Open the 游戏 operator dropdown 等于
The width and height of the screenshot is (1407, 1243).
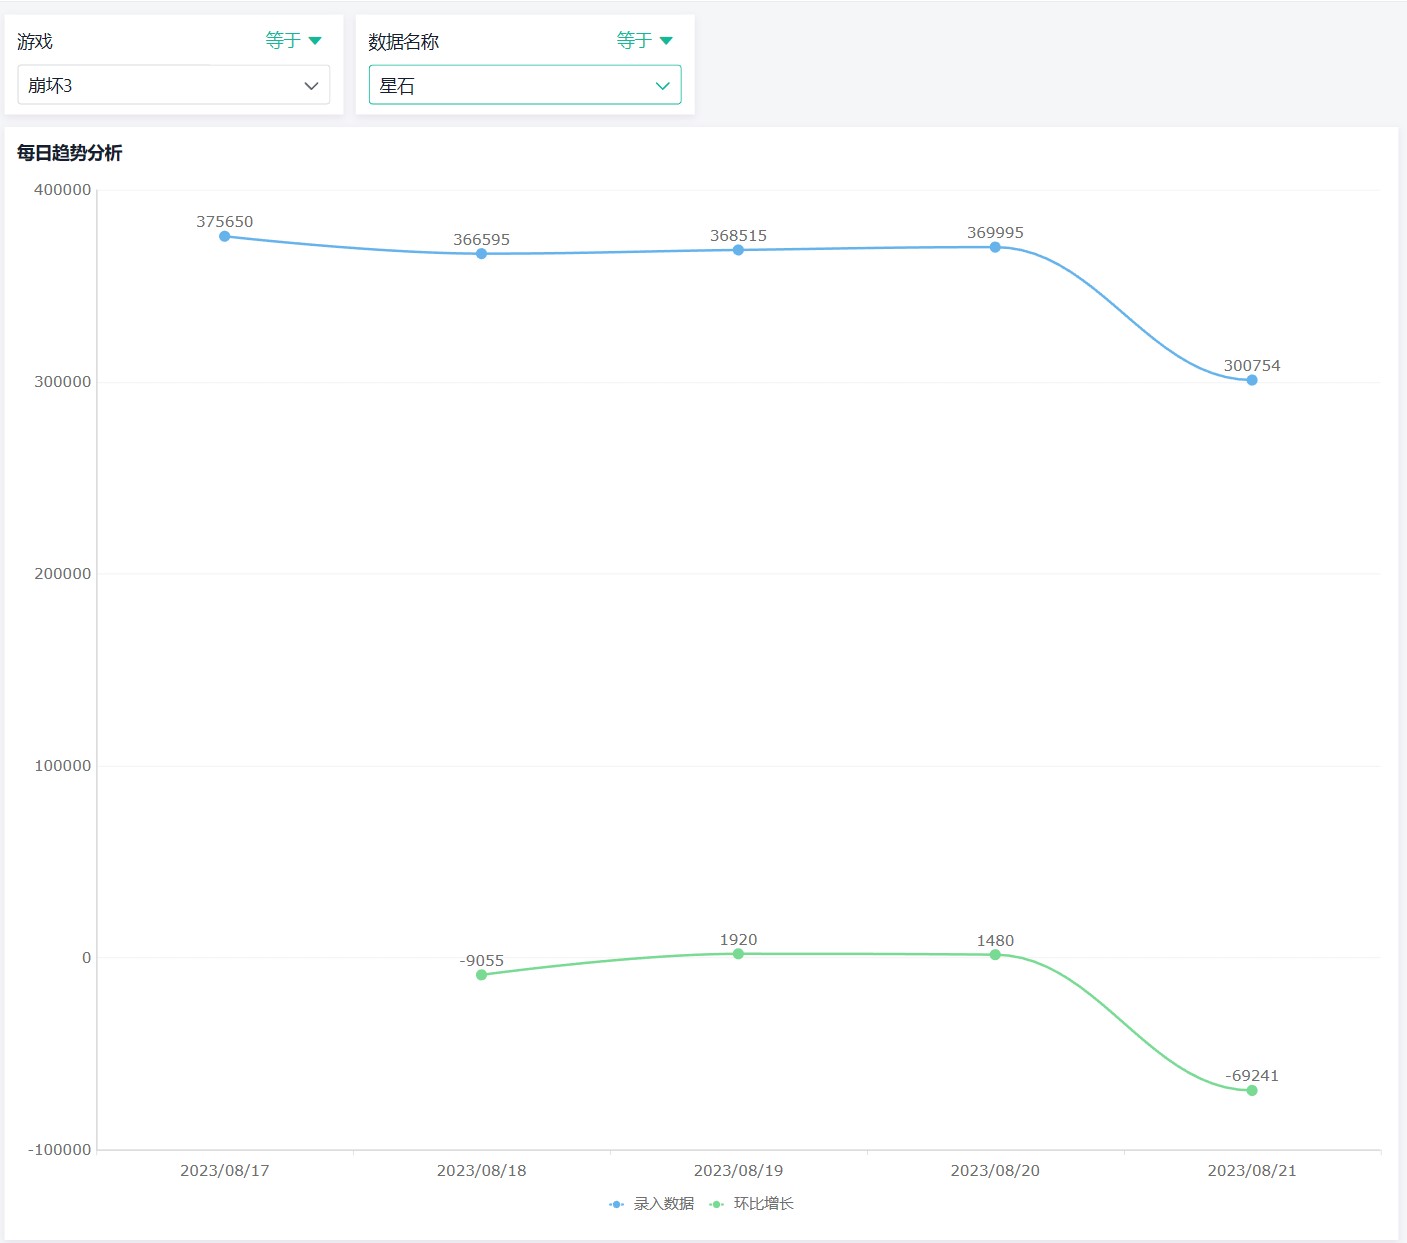coord(293,41)
